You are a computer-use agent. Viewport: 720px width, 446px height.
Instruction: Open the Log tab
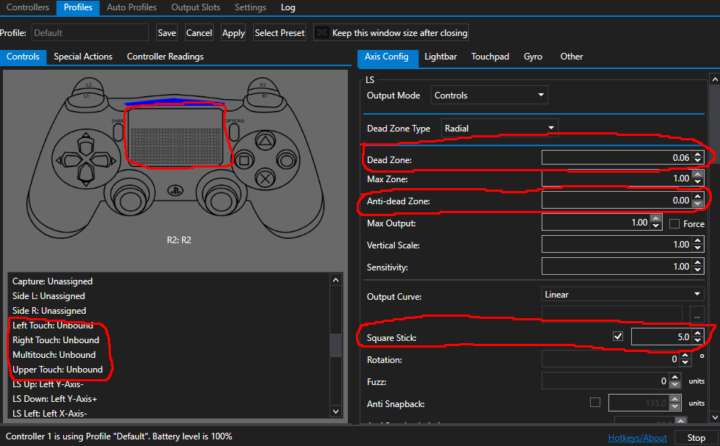pos(288,7)
